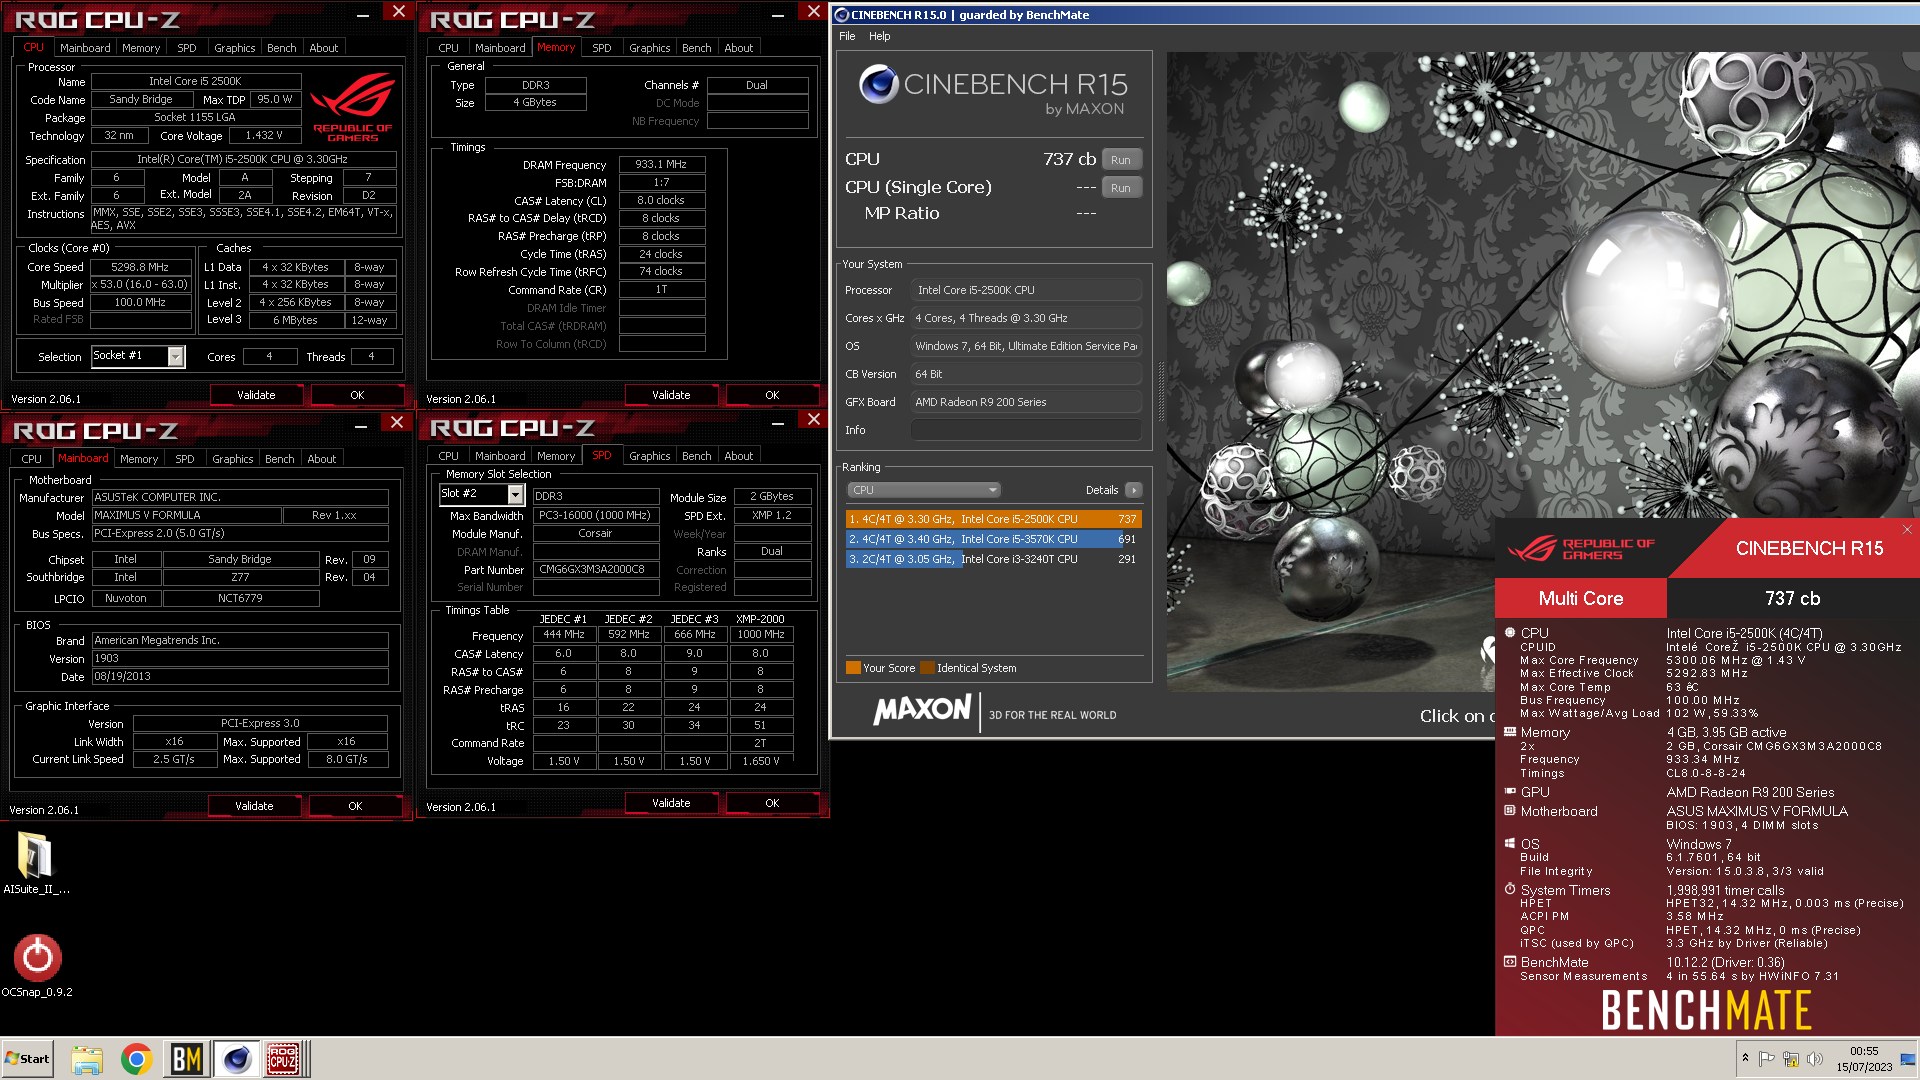Select ranking row Intel Core i3-3240T CPU

(993, 559)
